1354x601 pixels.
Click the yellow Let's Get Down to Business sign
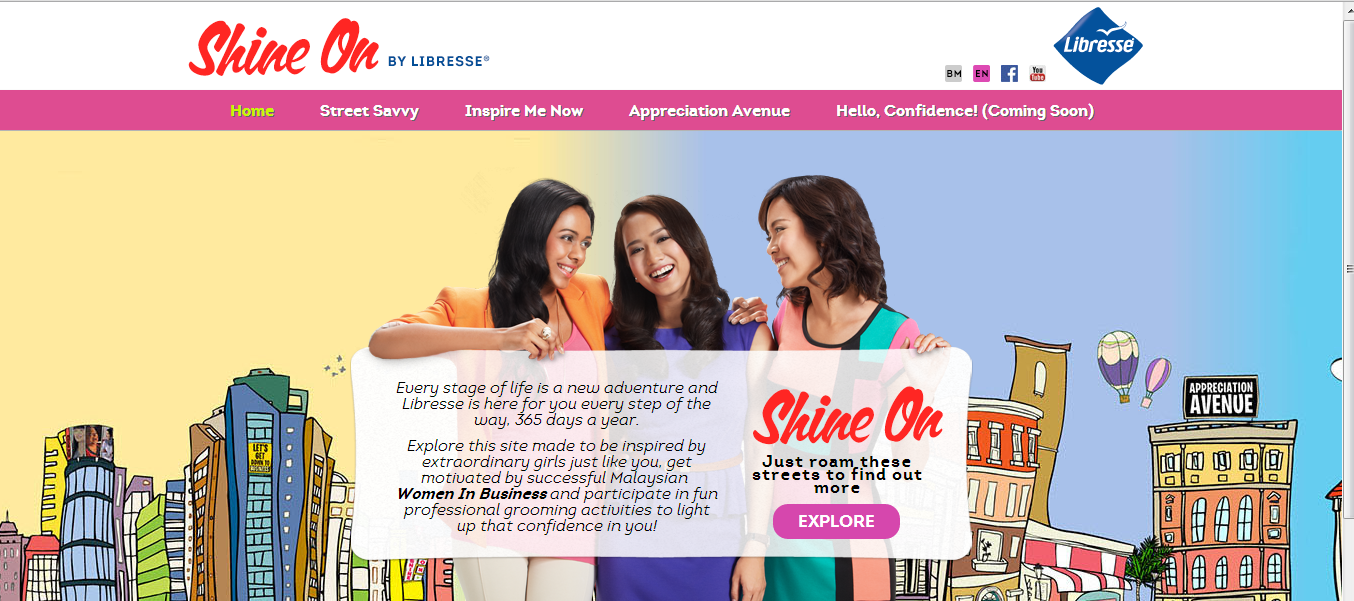tap(260, 458)
